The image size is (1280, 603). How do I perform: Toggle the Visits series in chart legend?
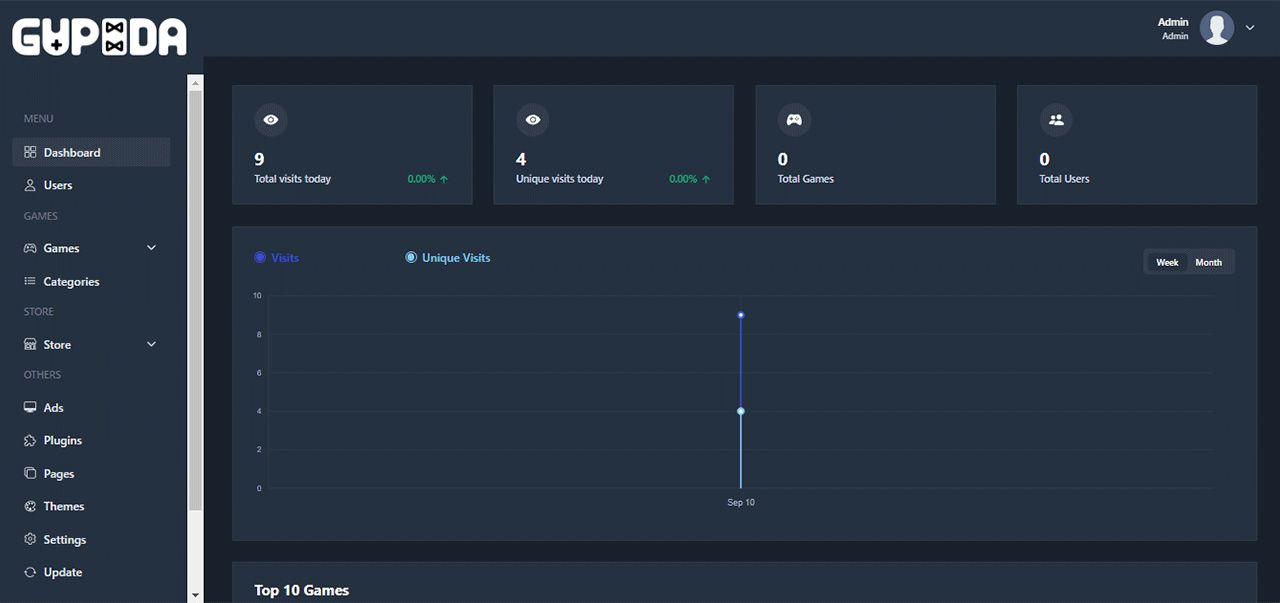coord(277,257)
